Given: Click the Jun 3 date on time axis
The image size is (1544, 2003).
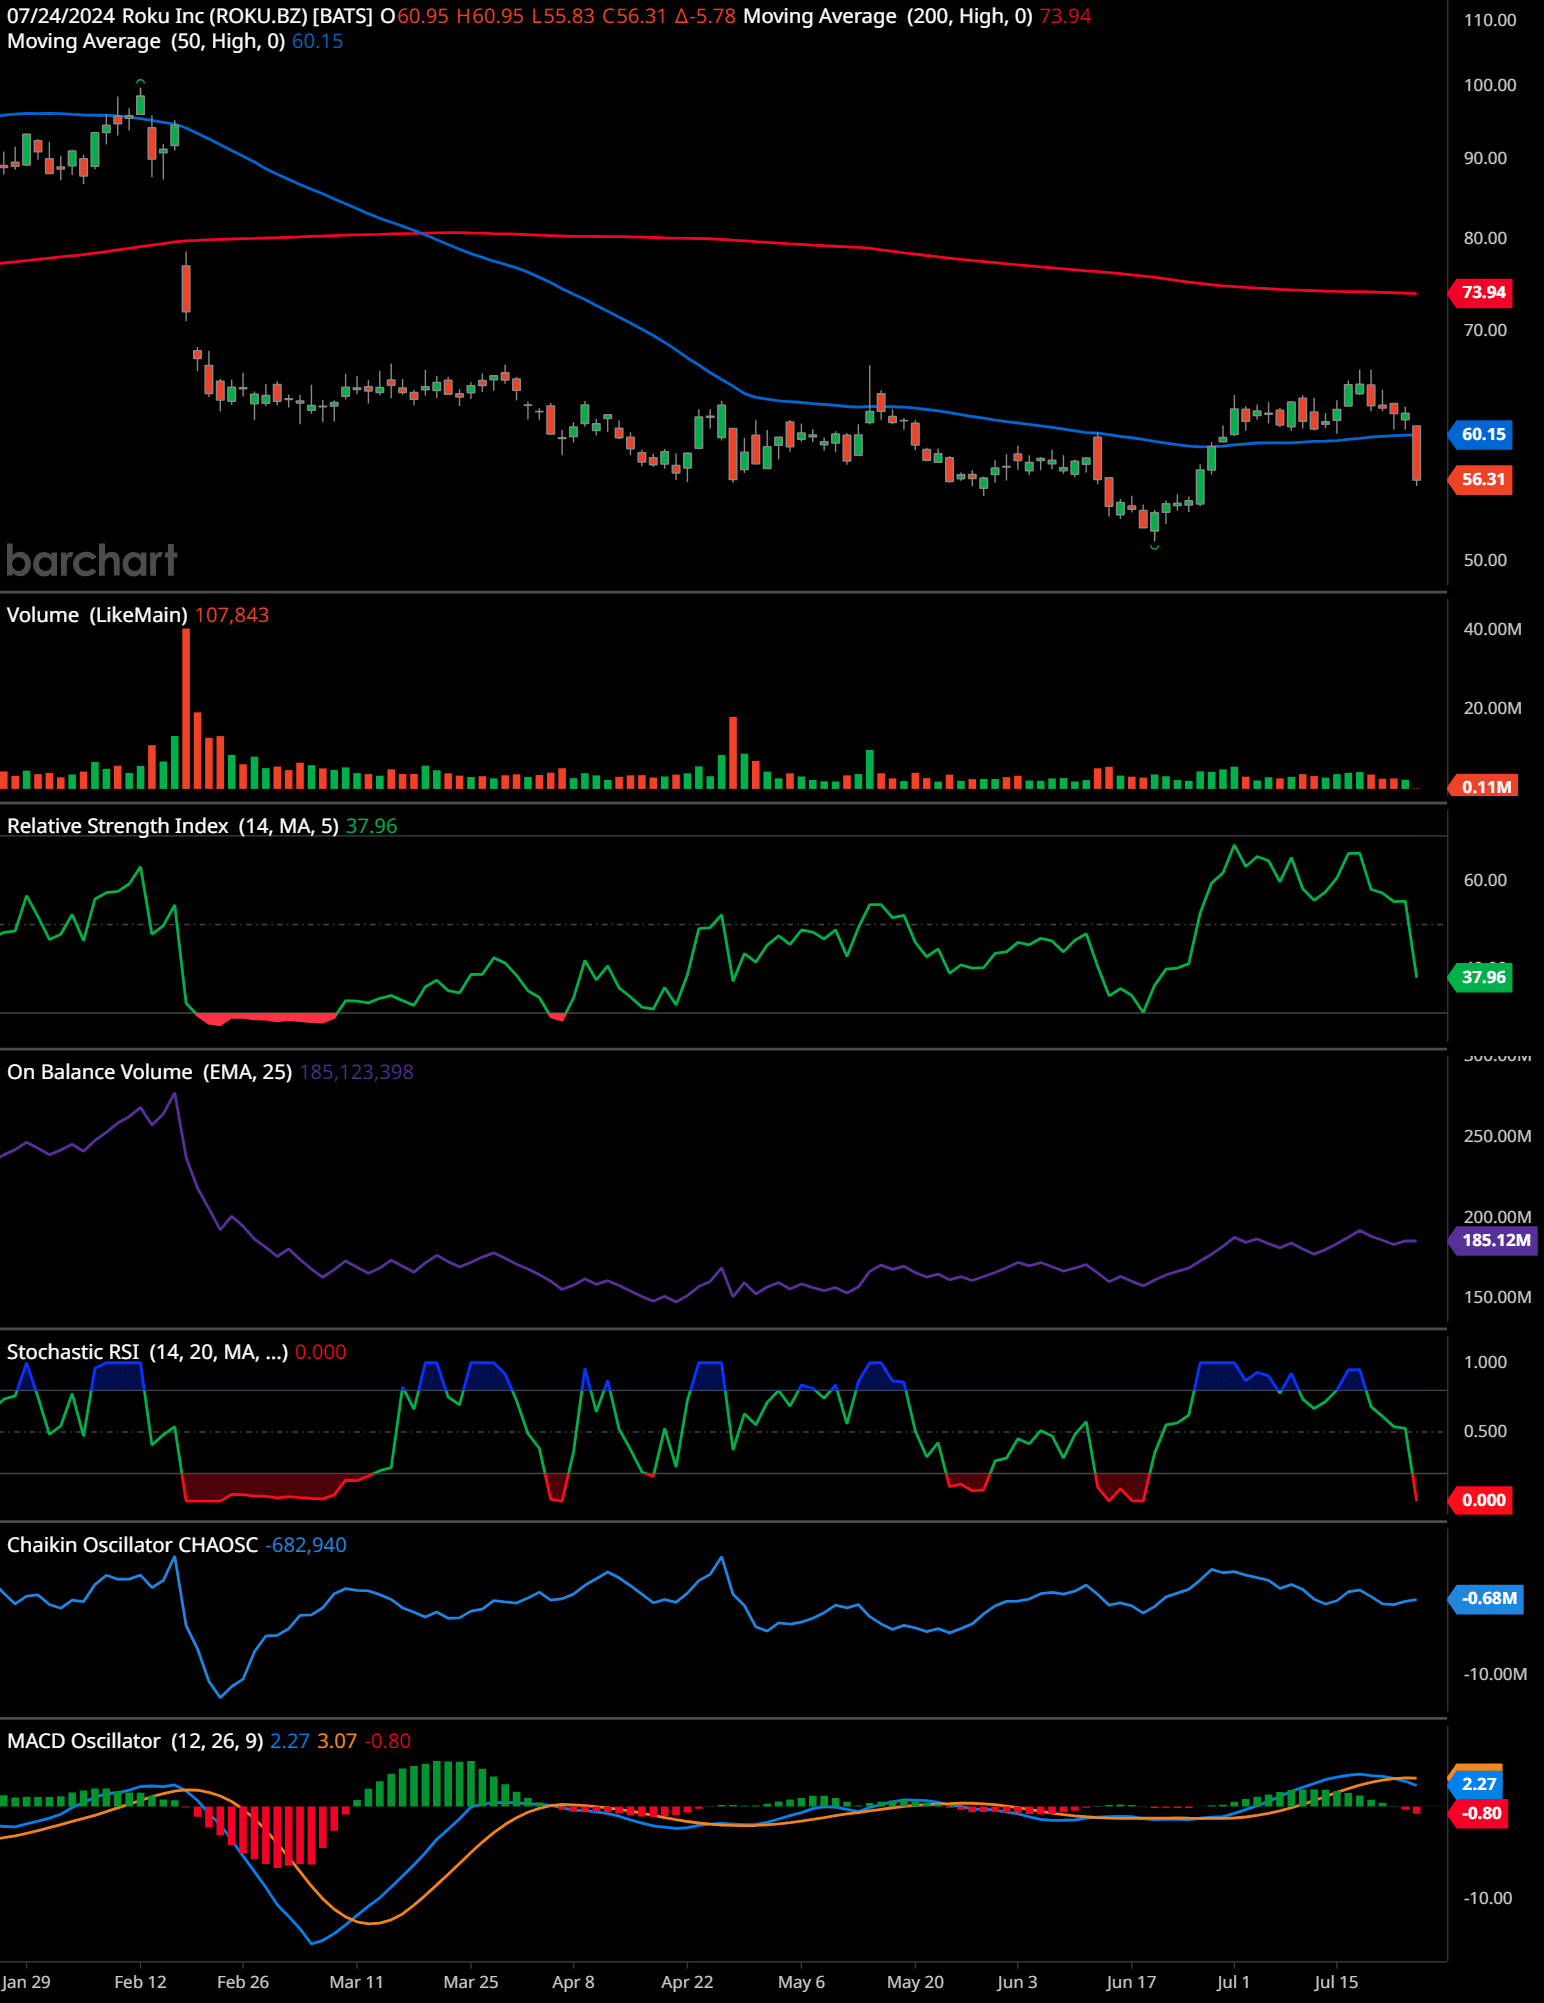Looking at the screenshot, I should pyautogui.click(x=1017, y=1982).
